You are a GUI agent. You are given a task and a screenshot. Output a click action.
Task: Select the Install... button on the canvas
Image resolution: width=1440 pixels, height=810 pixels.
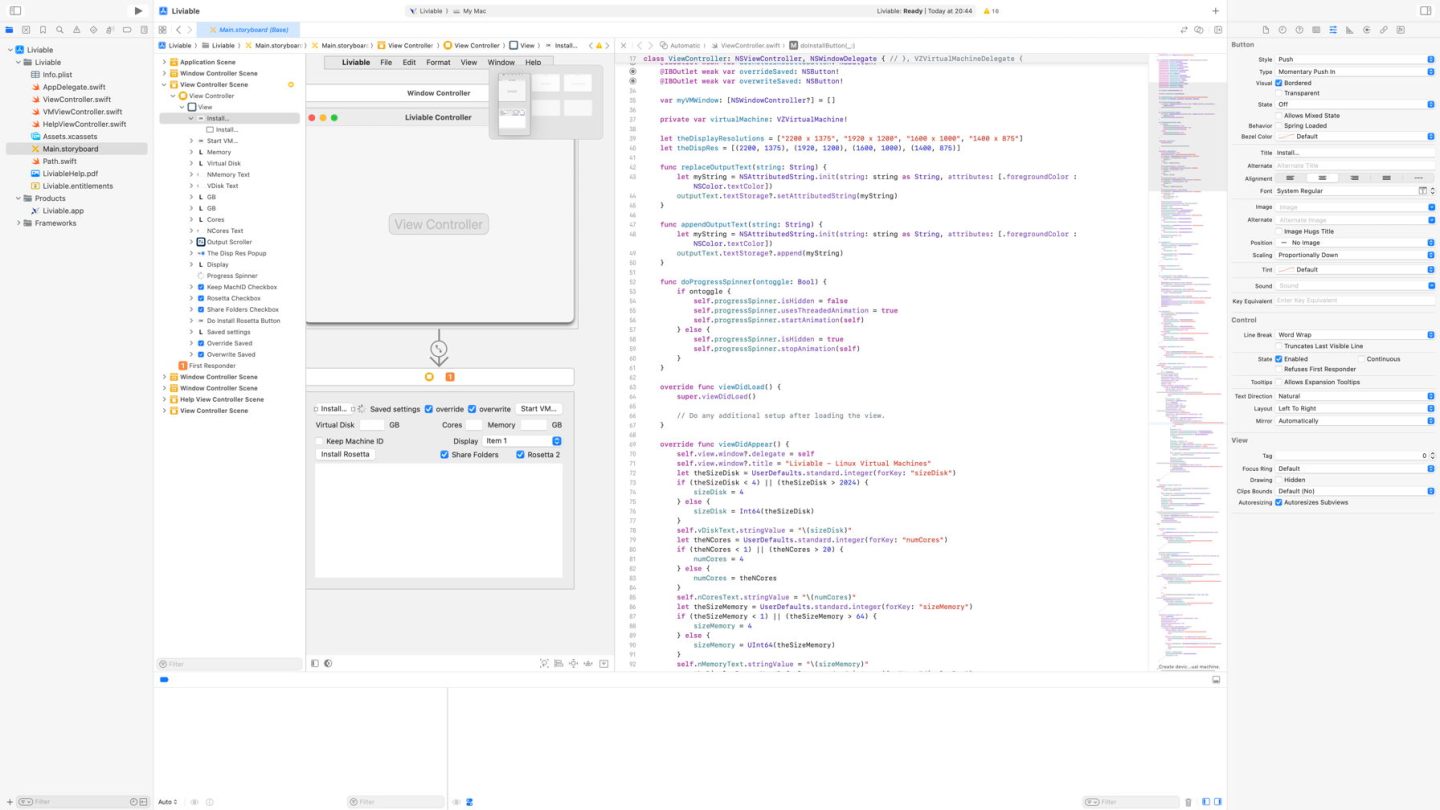coord(333,409)
